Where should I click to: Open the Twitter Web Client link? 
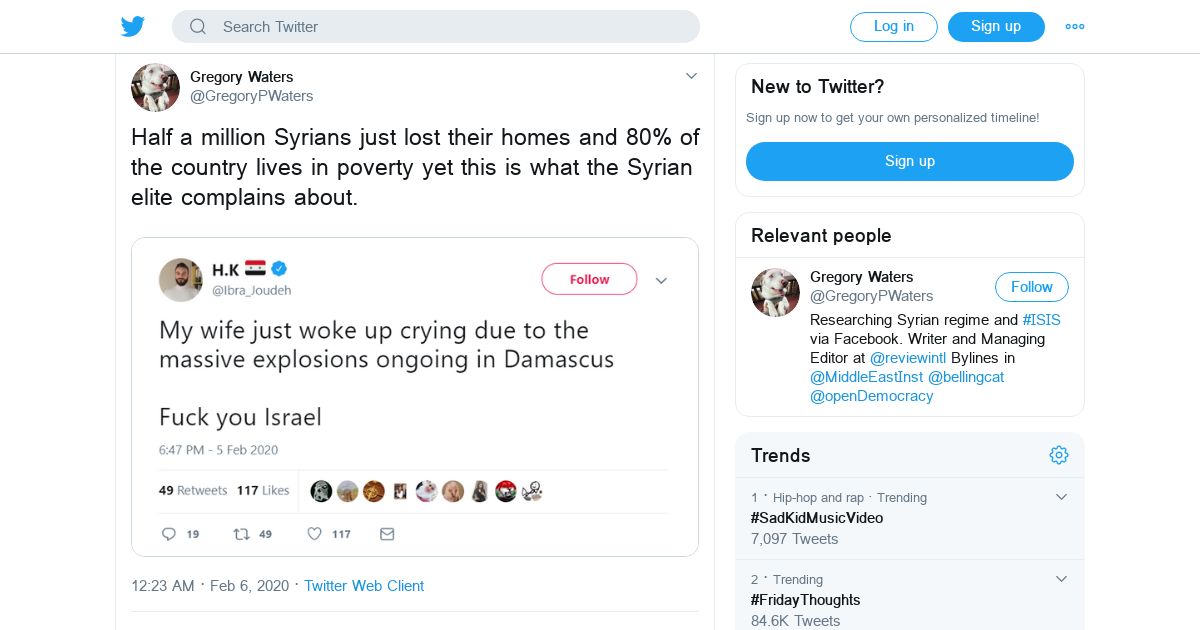point(364,586)
